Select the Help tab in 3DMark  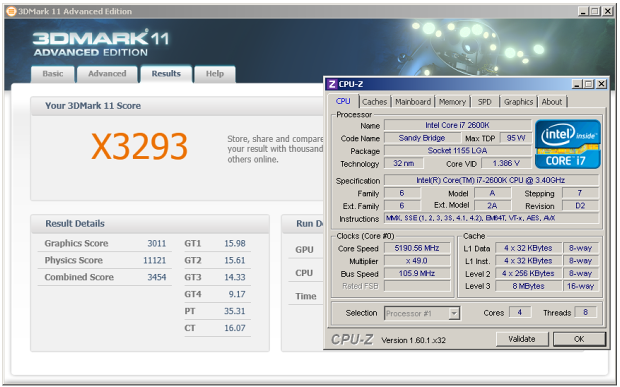pyautogui.click(x=215, y=74)
